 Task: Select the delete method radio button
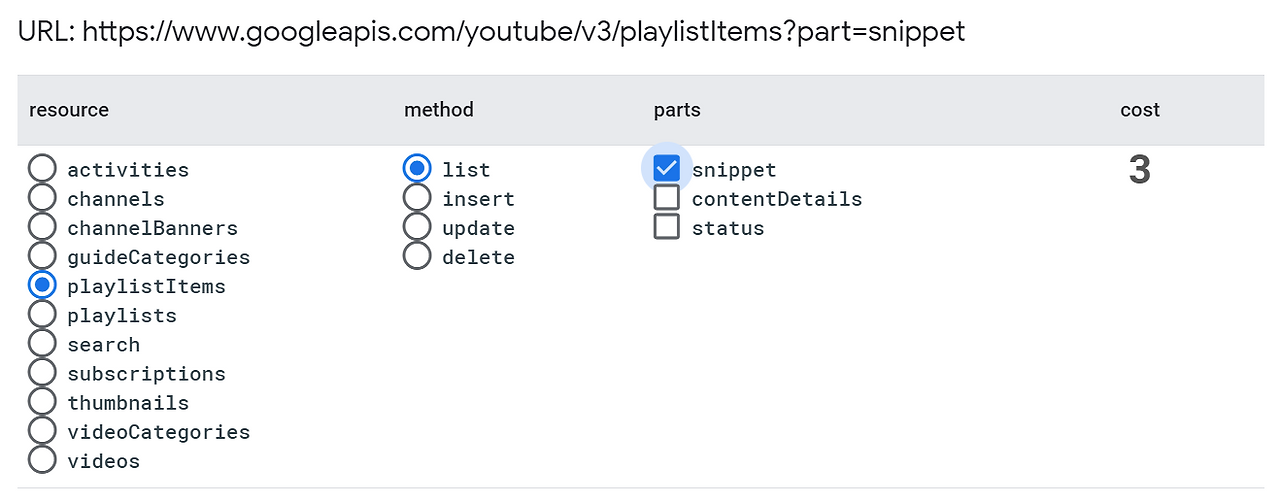click(x=417, y=257)
